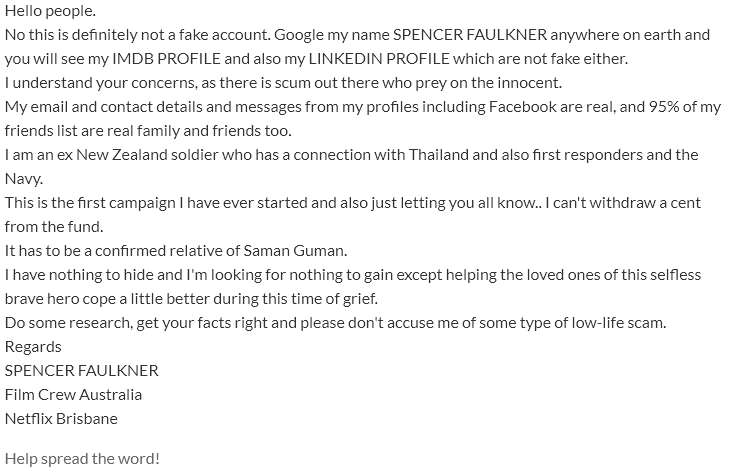Click the '95%' figure in the text
Screen dimensions: 731x472
663,107
